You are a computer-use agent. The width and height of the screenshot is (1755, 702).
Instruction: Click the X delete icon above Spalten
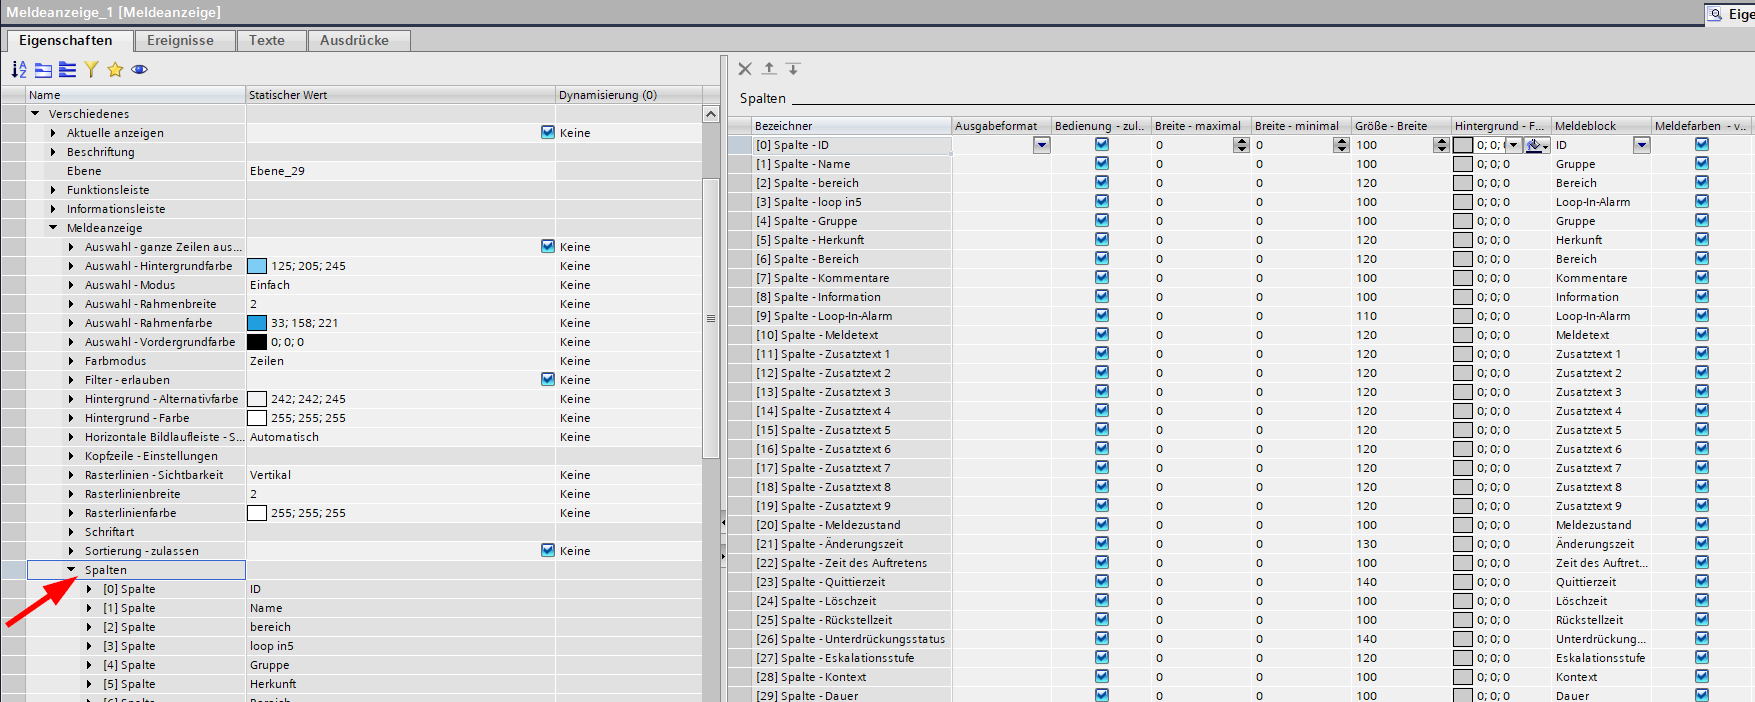[x=745, y=69]
